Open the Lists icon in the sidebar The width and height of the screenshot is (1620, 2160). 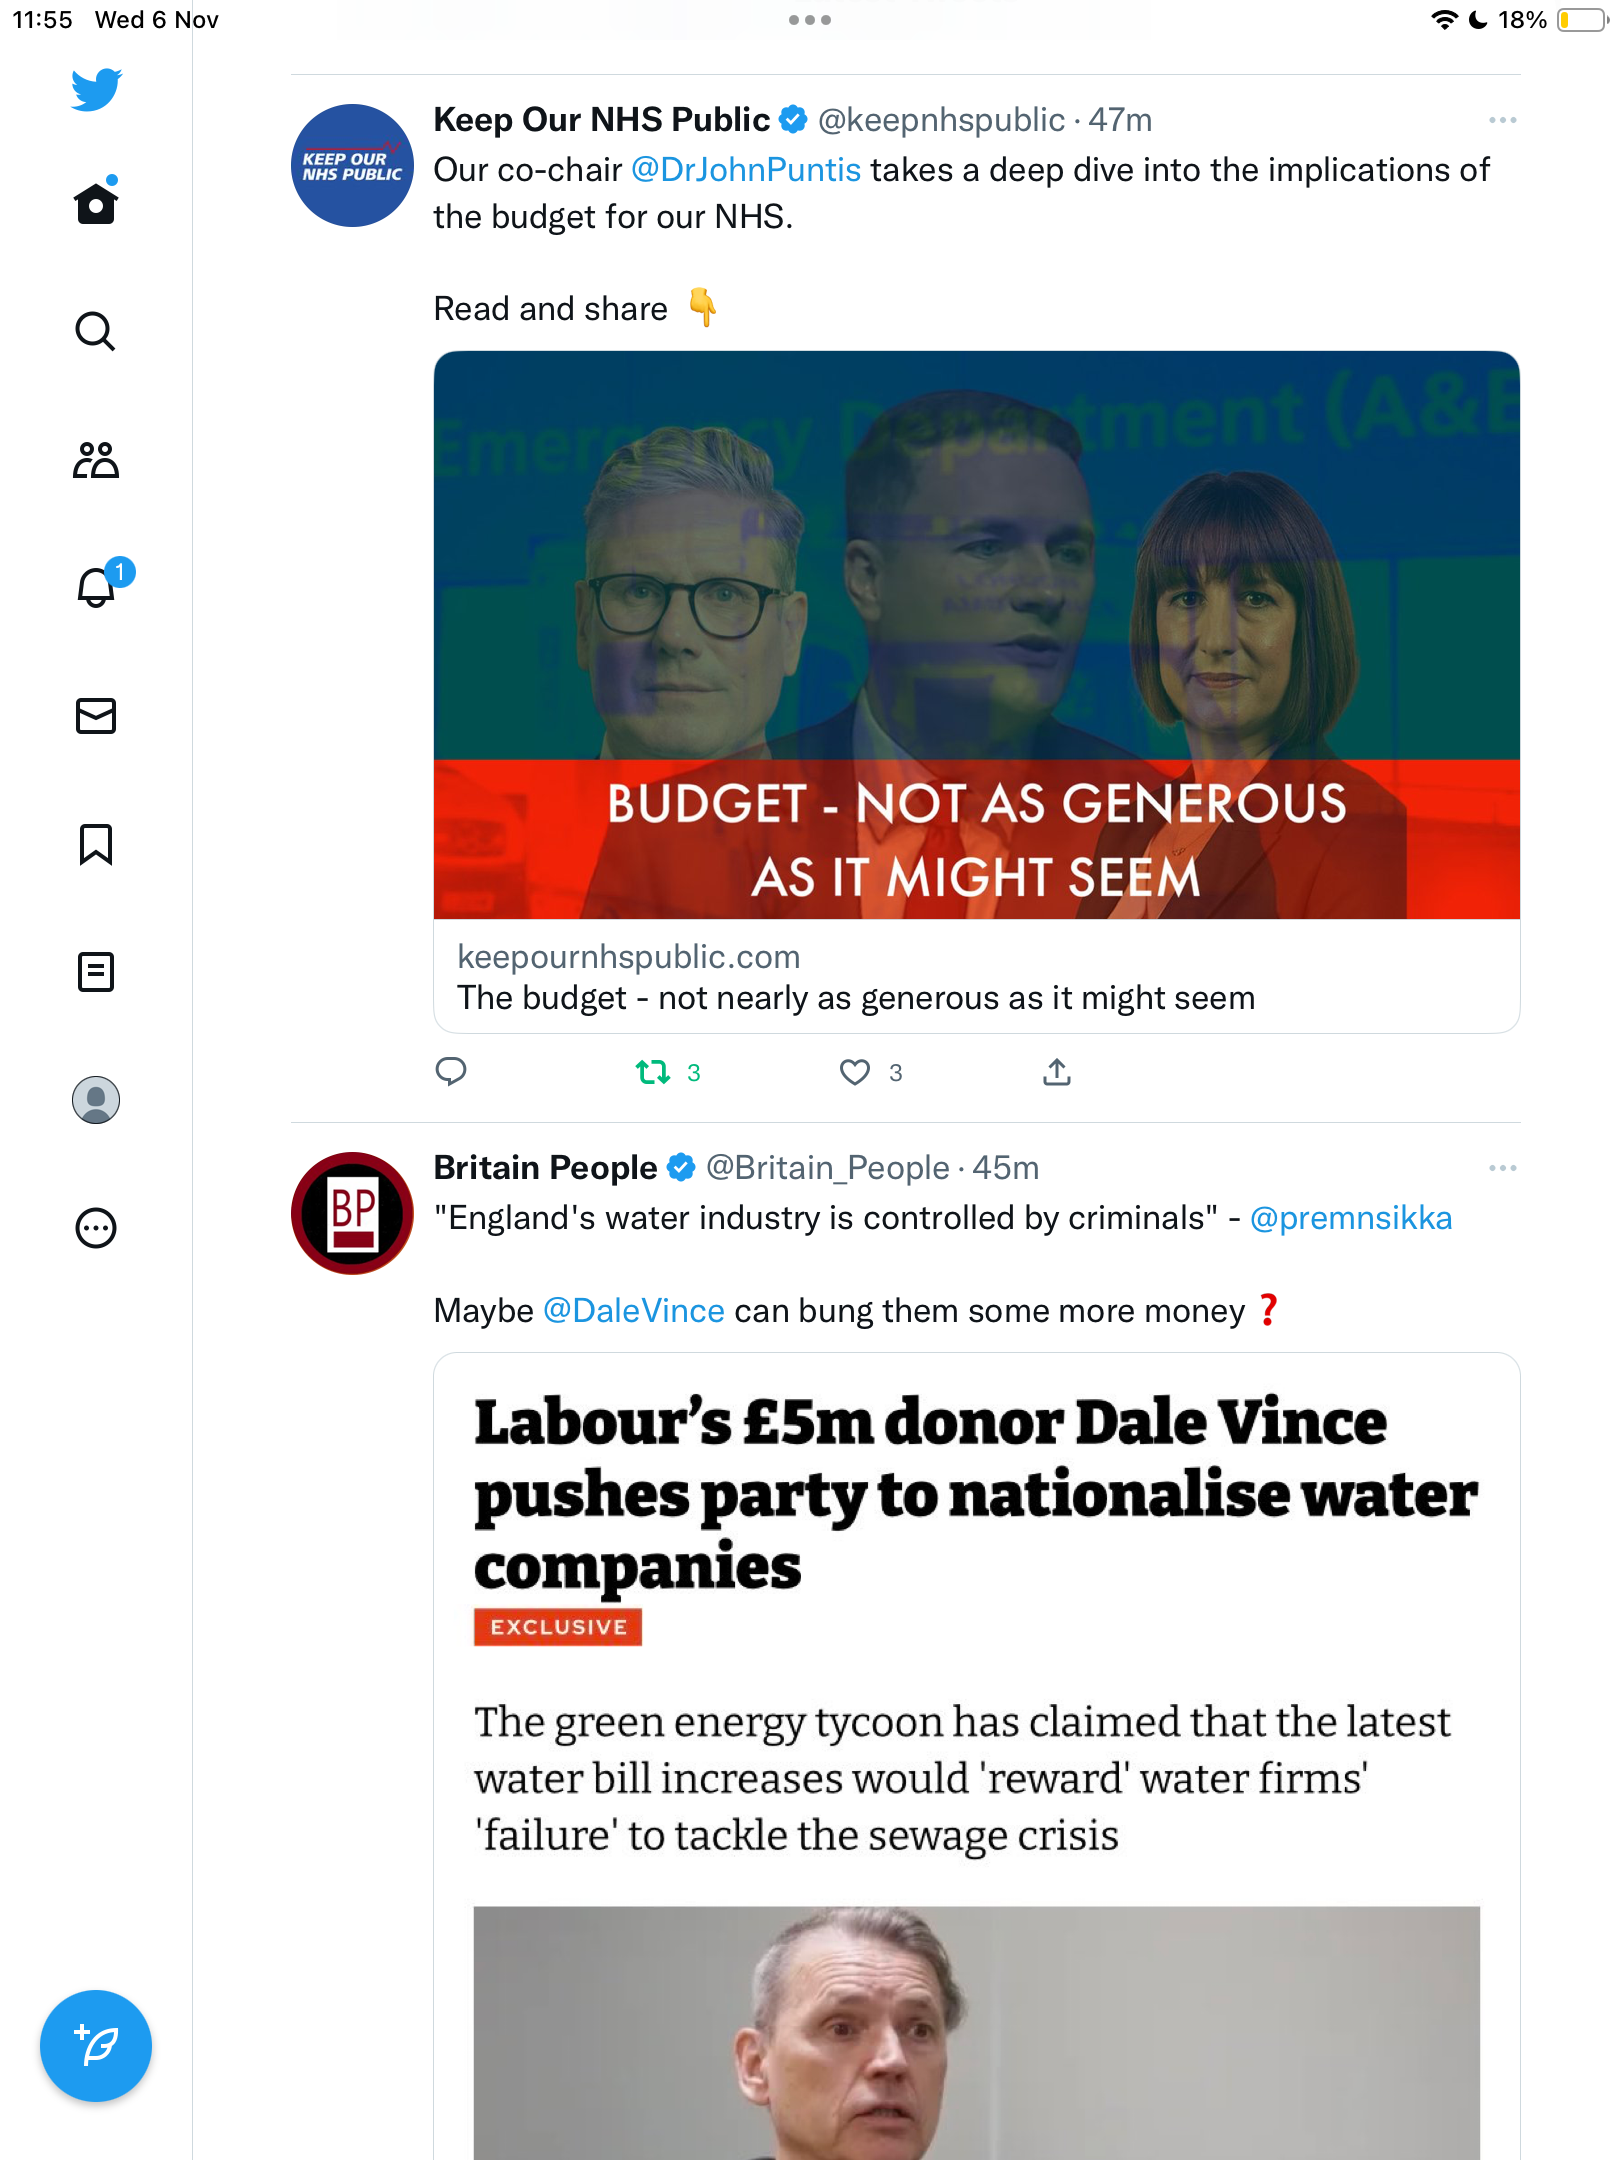[96, 972]
